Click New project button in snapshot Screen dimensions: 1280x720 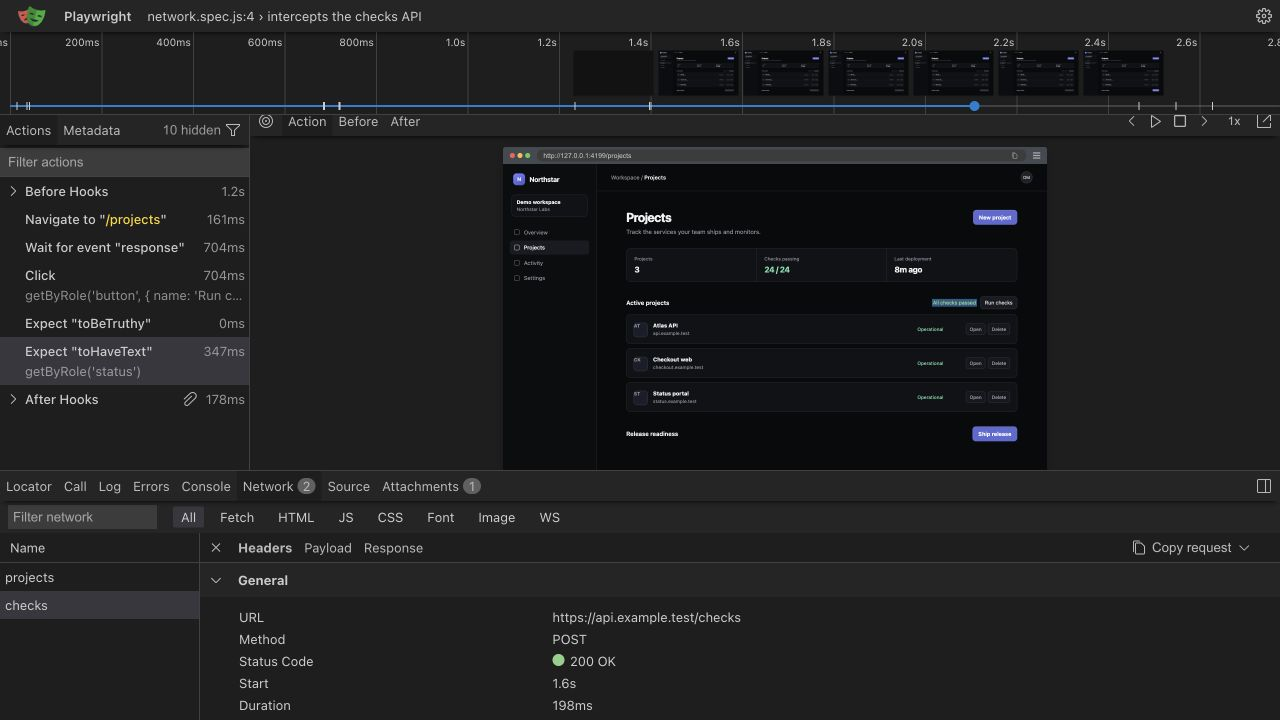pos(995,217)
